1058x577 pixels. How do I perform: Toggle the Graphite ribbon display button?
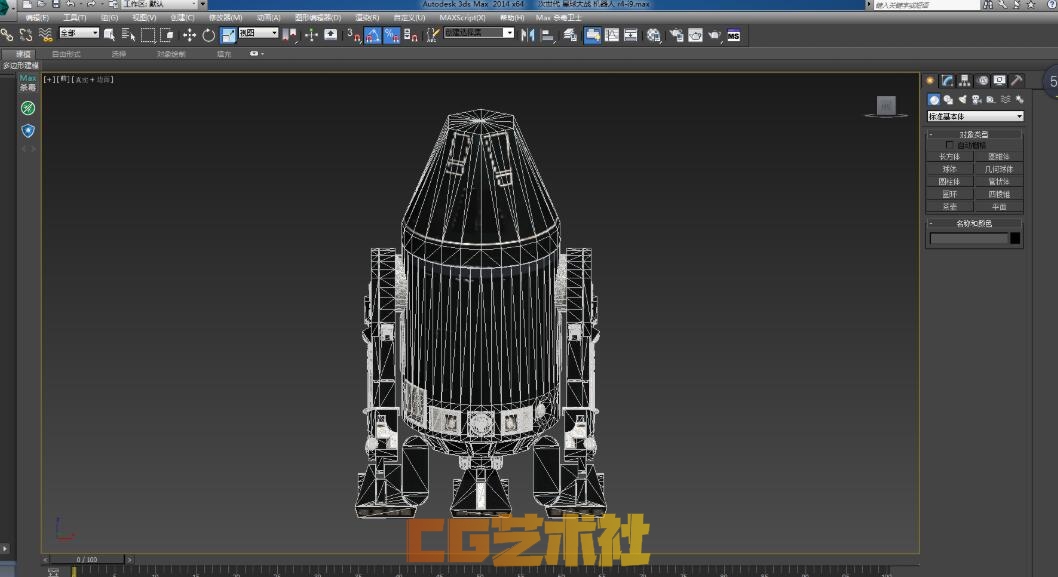(592, 35)
